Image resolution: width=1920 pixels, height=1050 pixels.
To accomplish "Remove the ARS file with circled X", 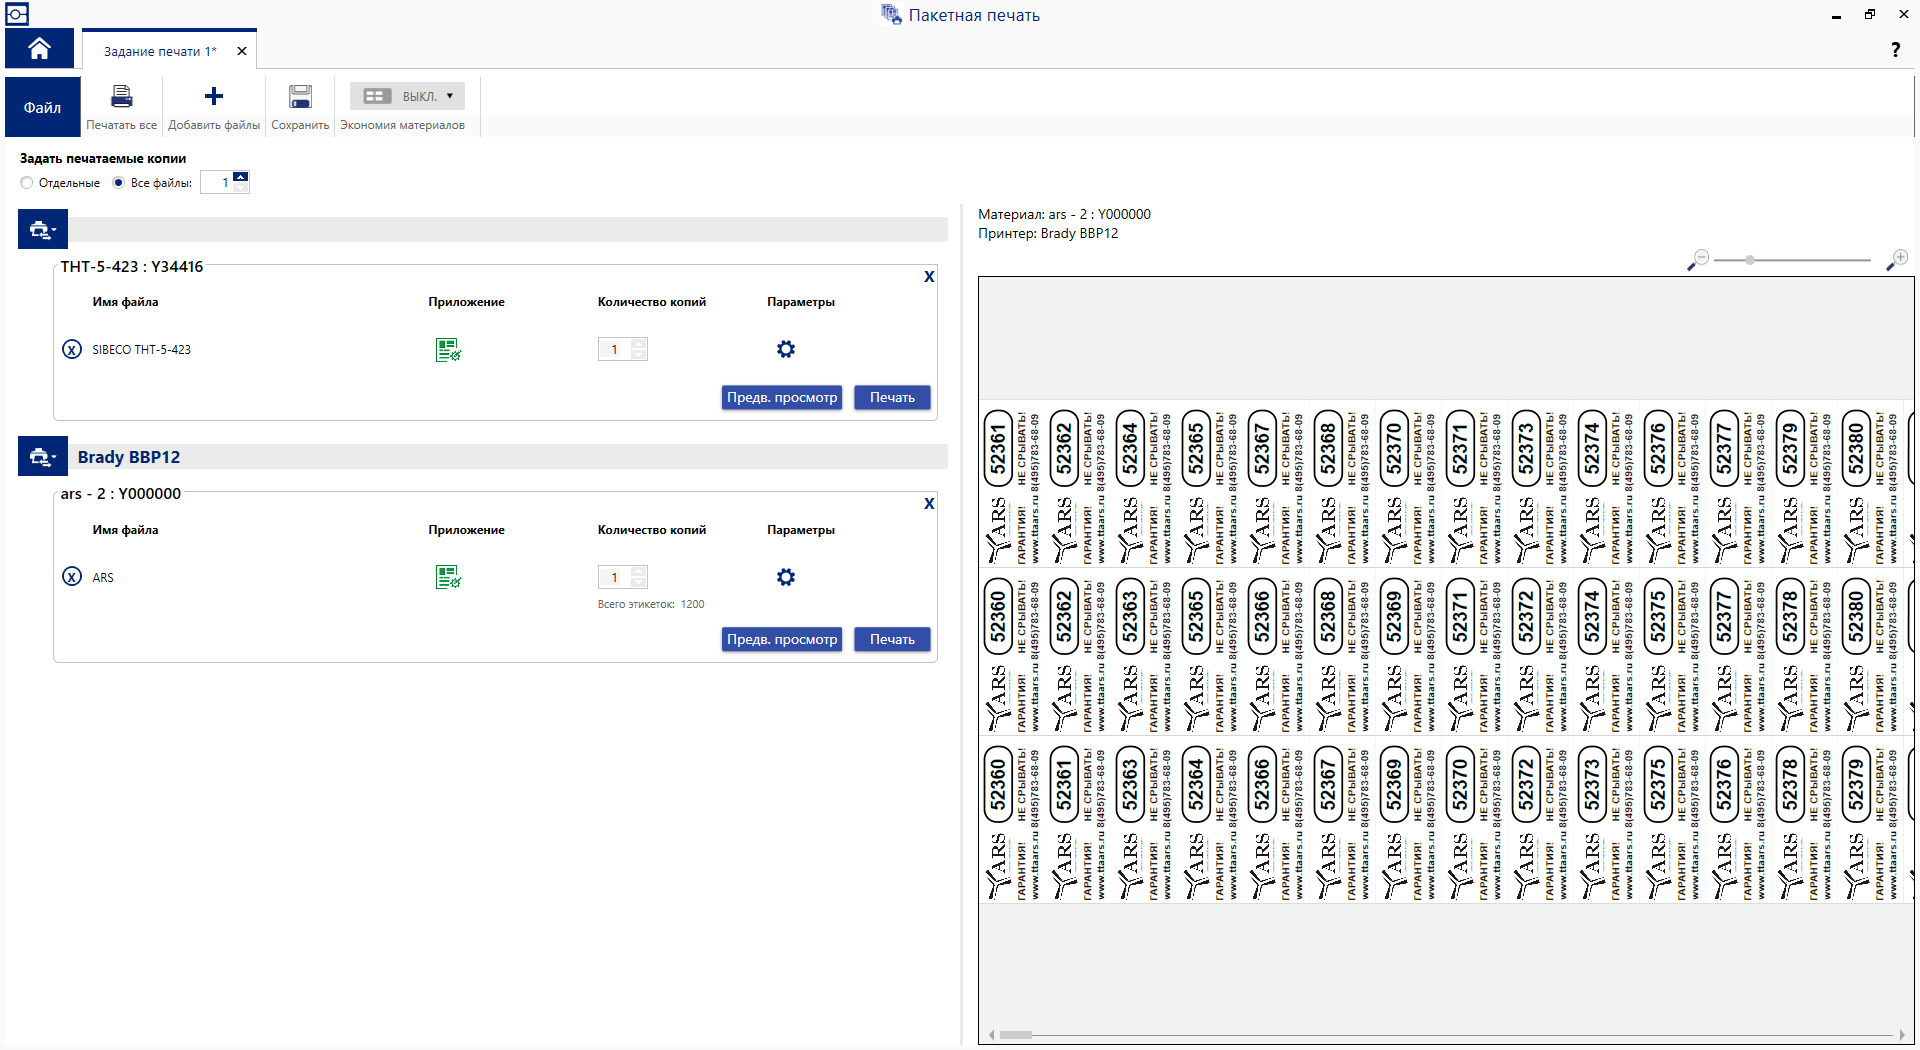I will (72, 577).
